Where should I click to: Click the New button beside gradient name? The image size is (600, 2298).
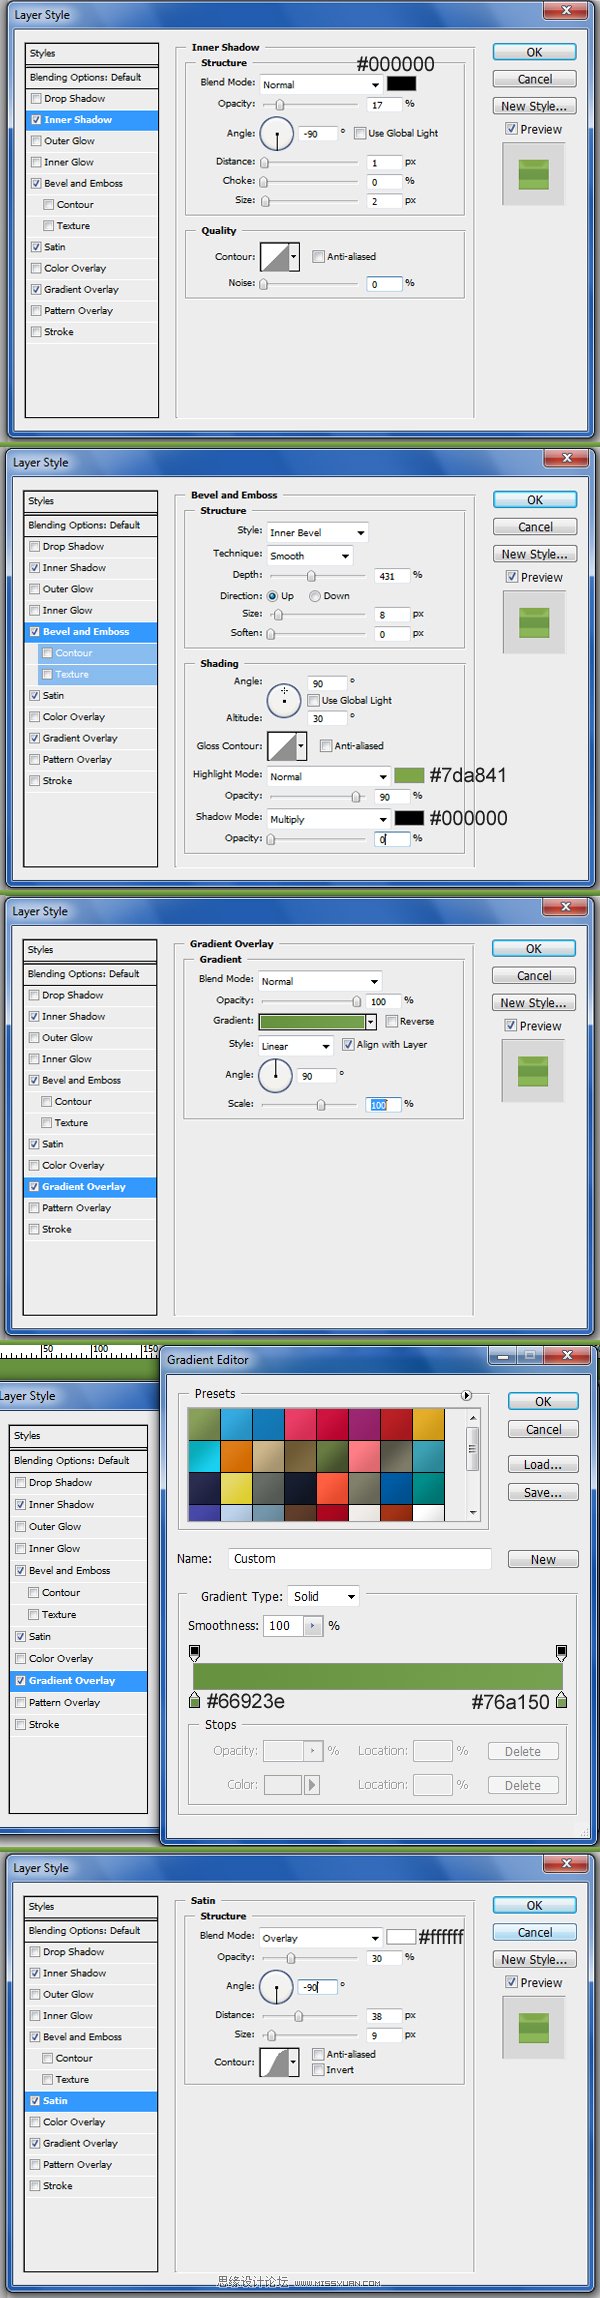[x=543, y=1559]
